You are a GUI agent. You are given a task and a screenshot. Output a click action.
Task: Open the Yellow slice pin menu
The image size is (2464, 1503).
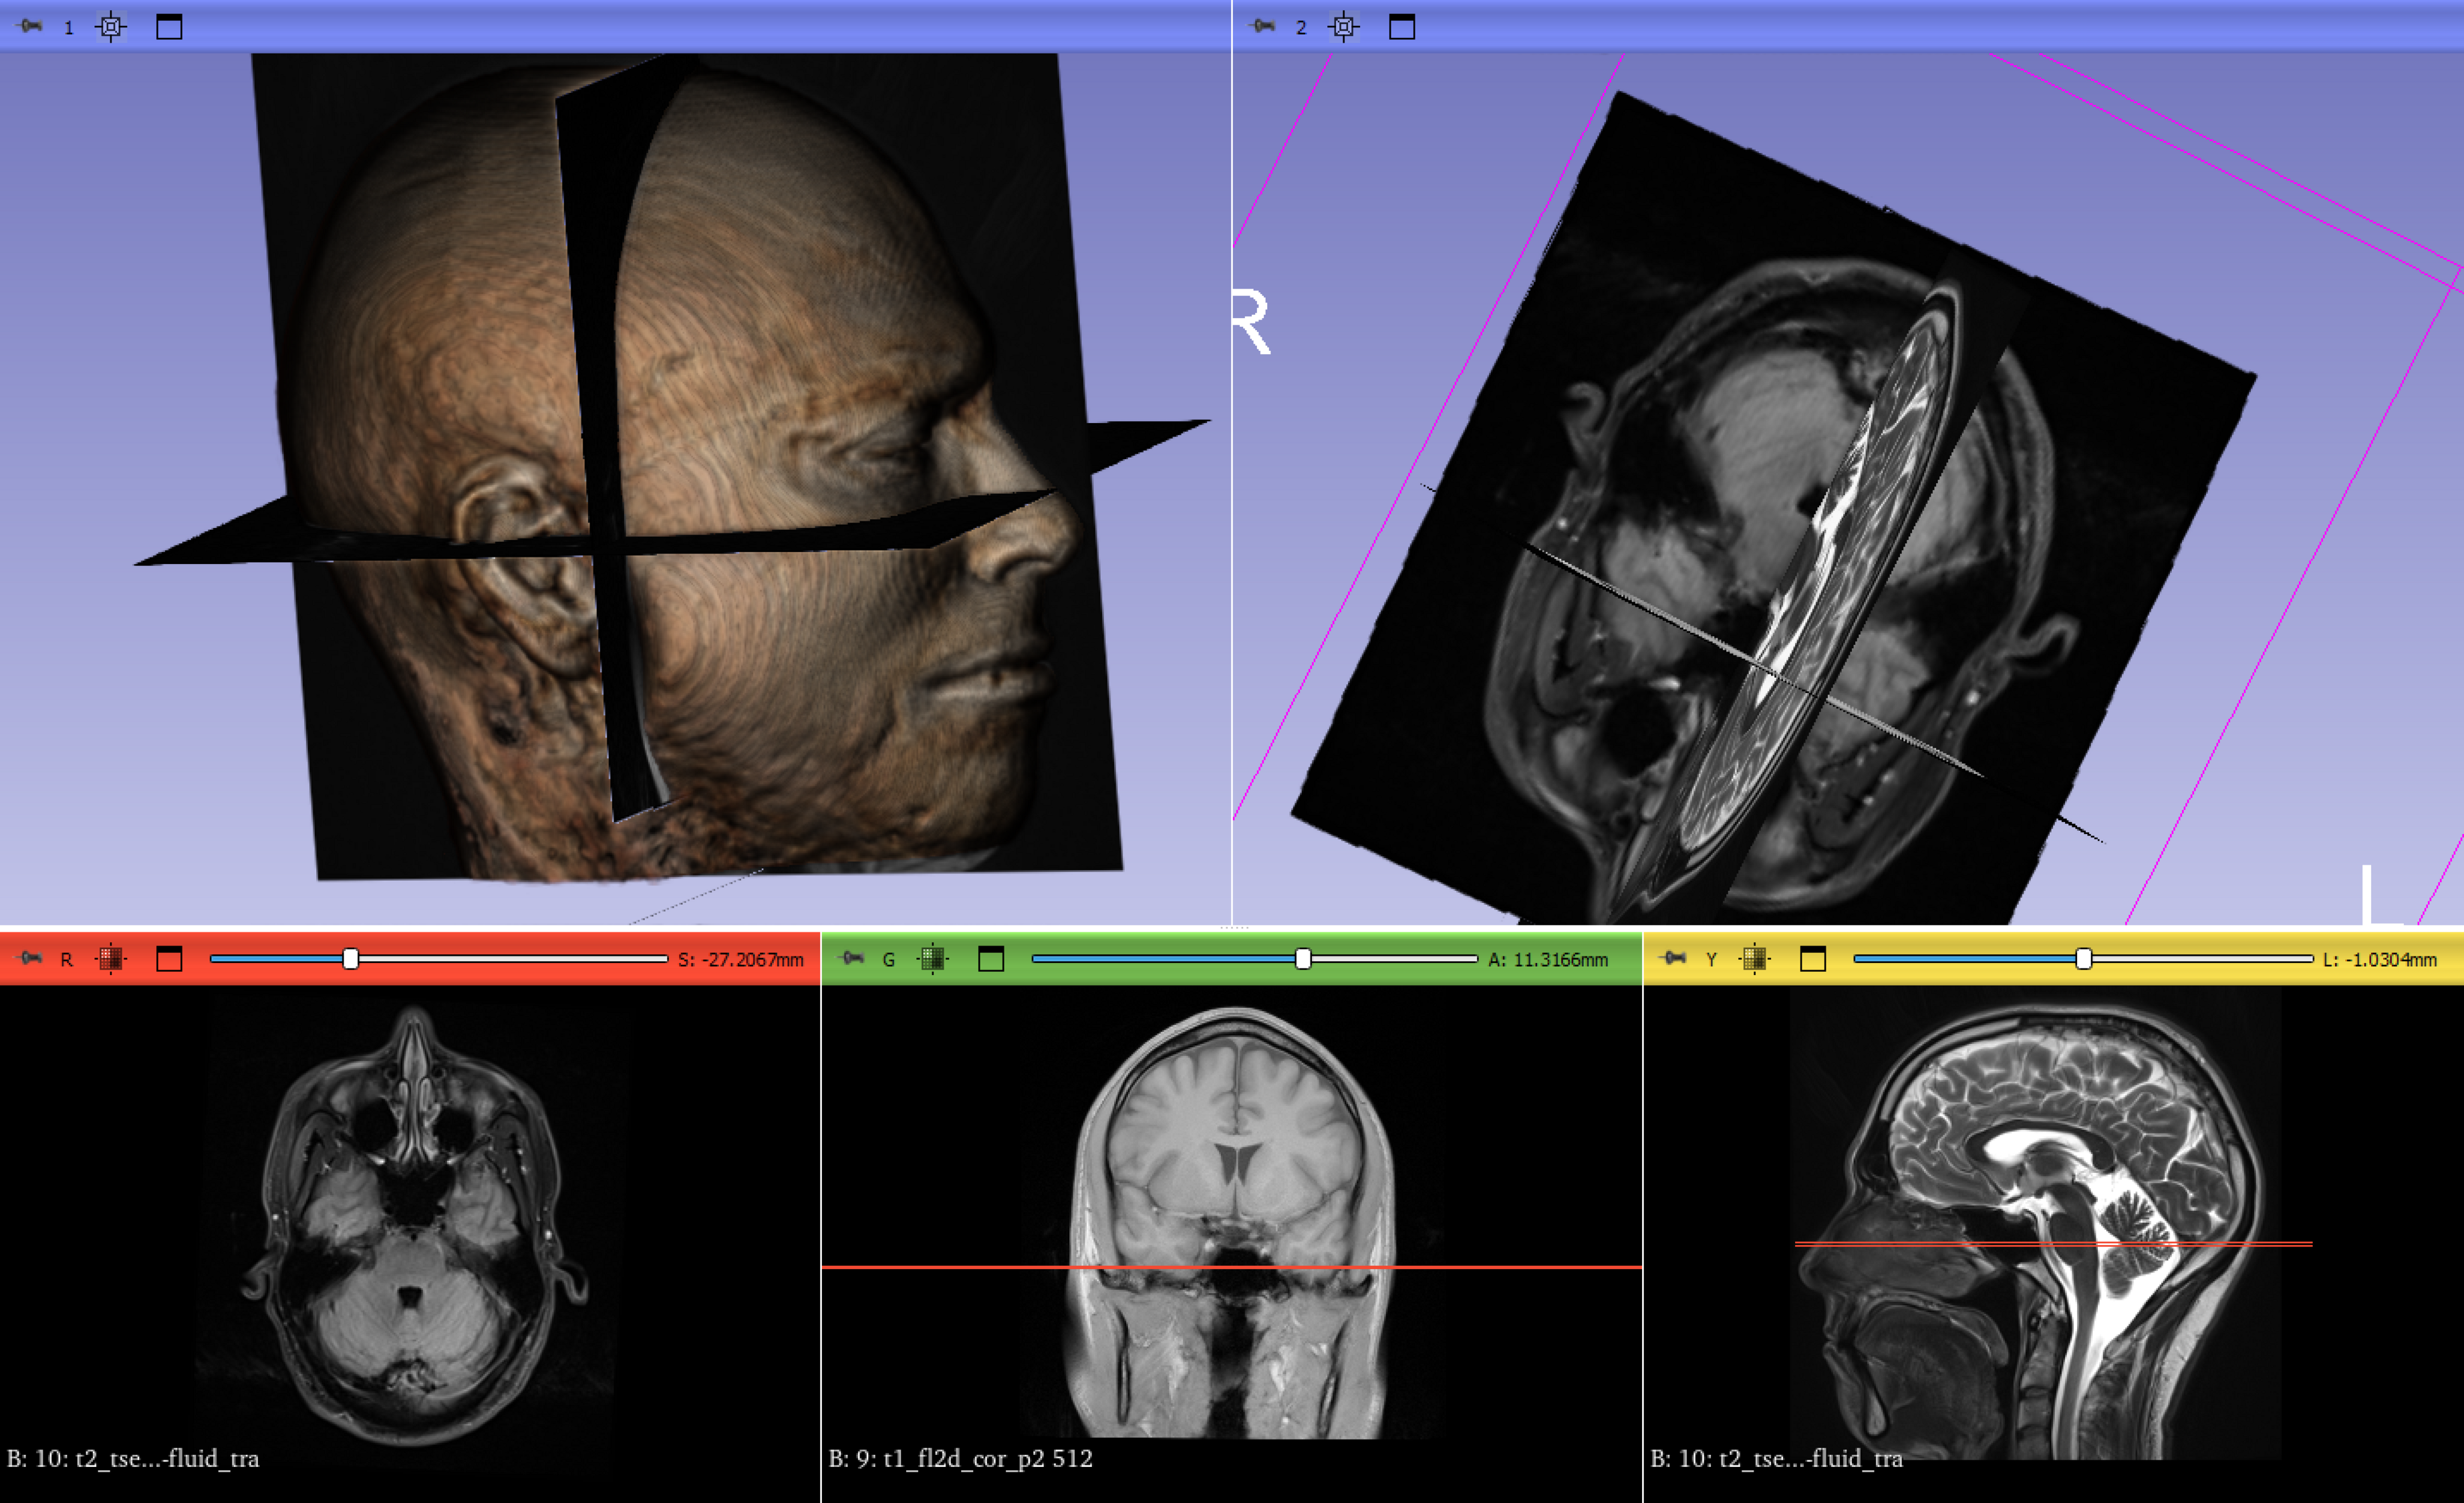tap(1673, 959)
